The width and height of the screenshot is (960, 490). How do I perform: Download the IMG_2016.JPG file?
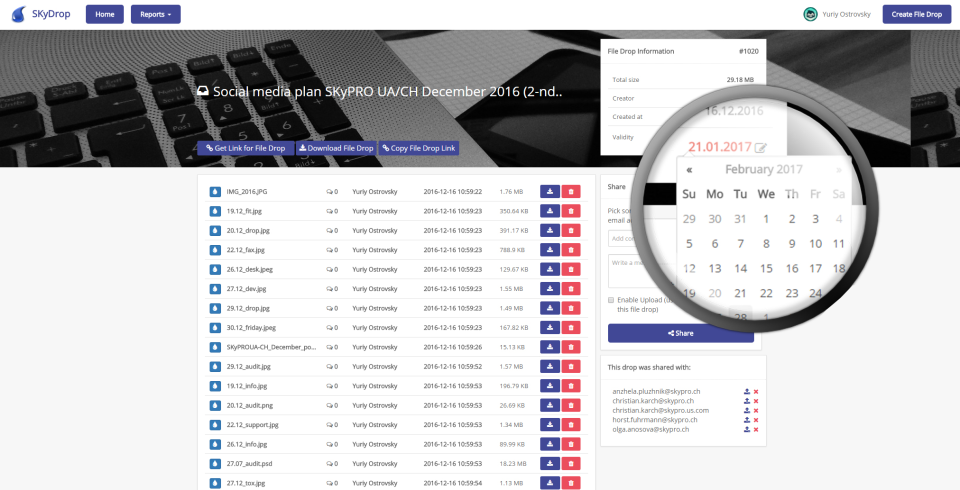(x=550, y=192)
